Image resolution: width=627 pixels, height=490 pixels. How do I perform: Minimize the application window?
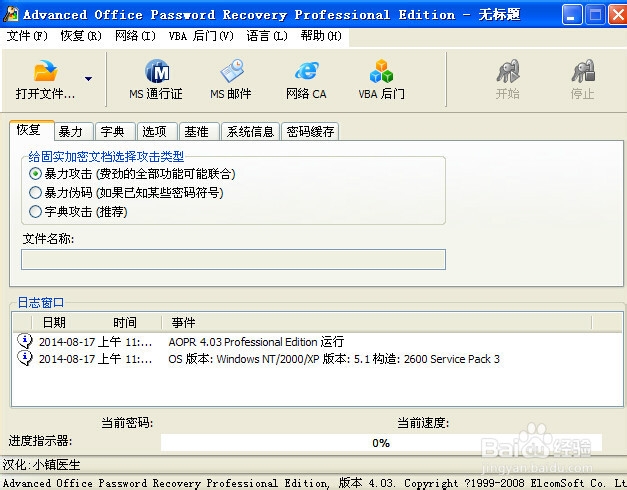point(572,15)
